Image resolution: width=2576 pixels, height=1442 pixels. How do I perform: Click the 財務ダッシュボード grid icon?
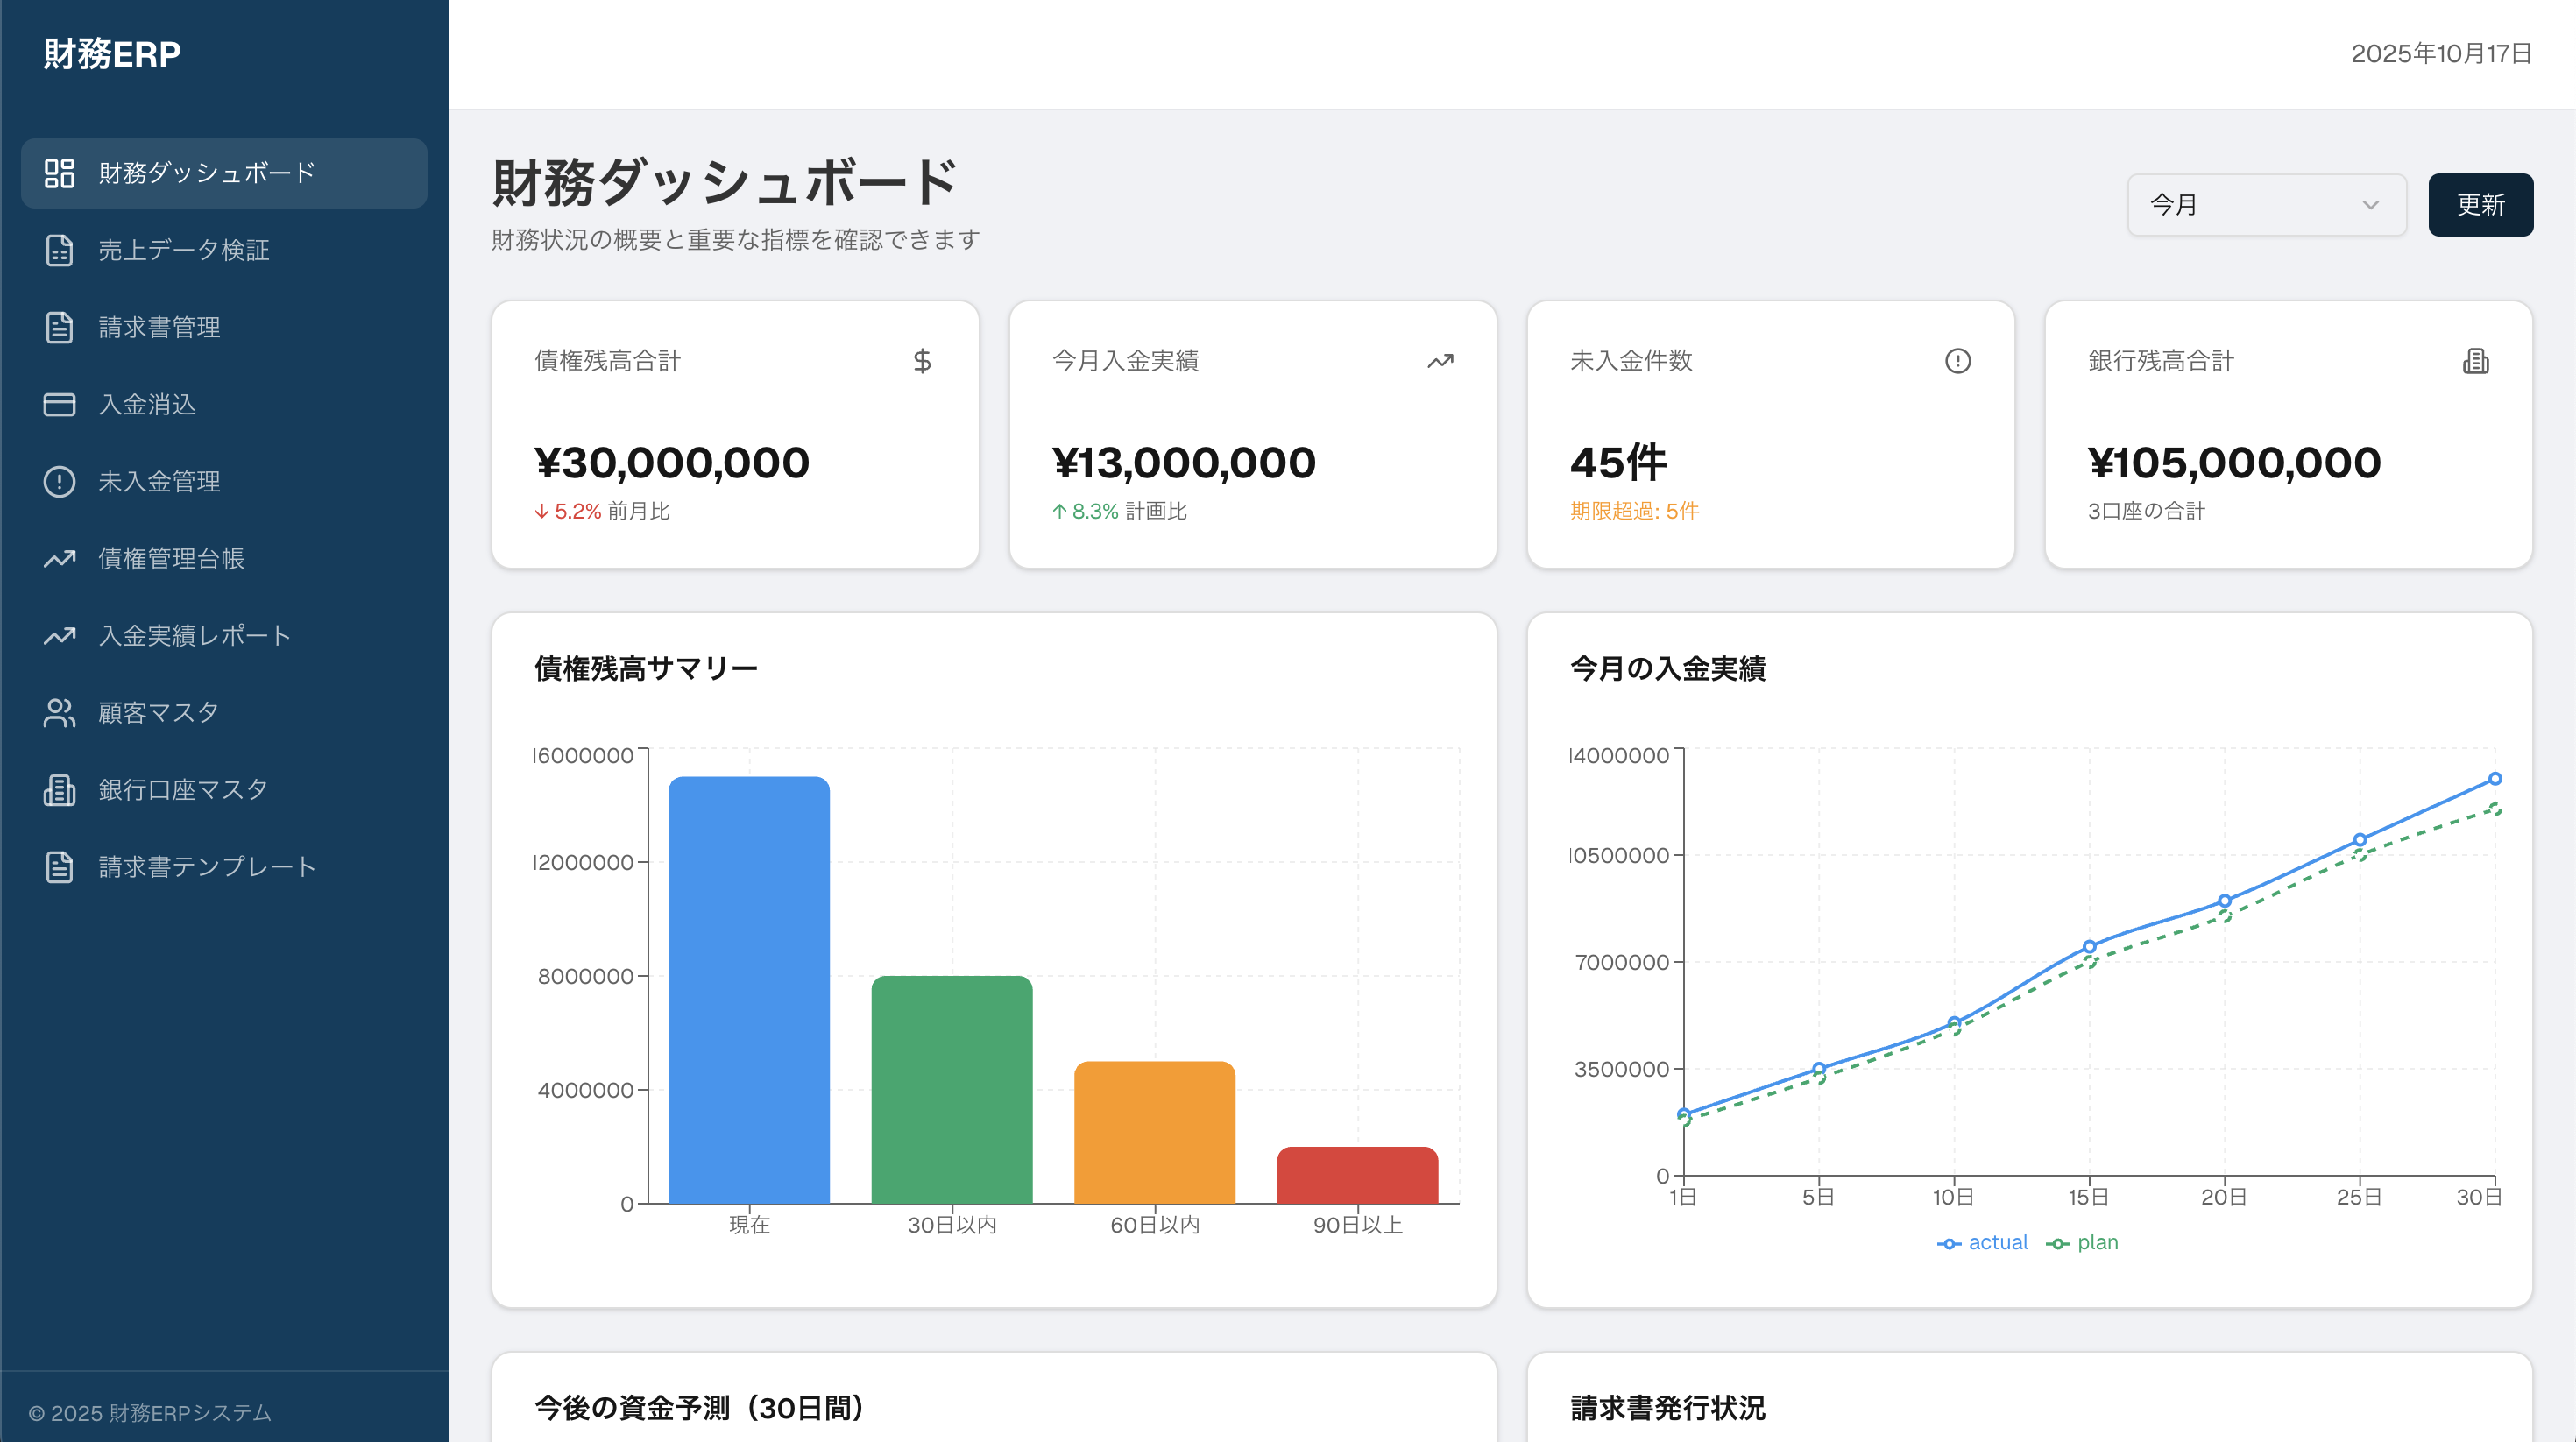pyautogui.click(x=59, y=173)
